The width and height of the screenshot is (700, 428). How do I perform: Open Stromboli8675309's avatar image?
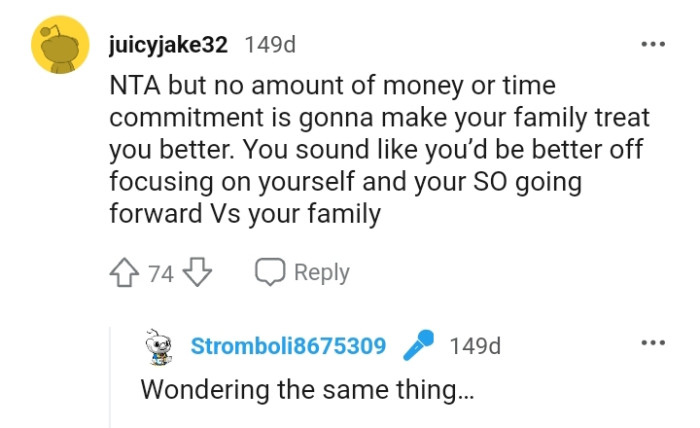[x=155, y=346]
